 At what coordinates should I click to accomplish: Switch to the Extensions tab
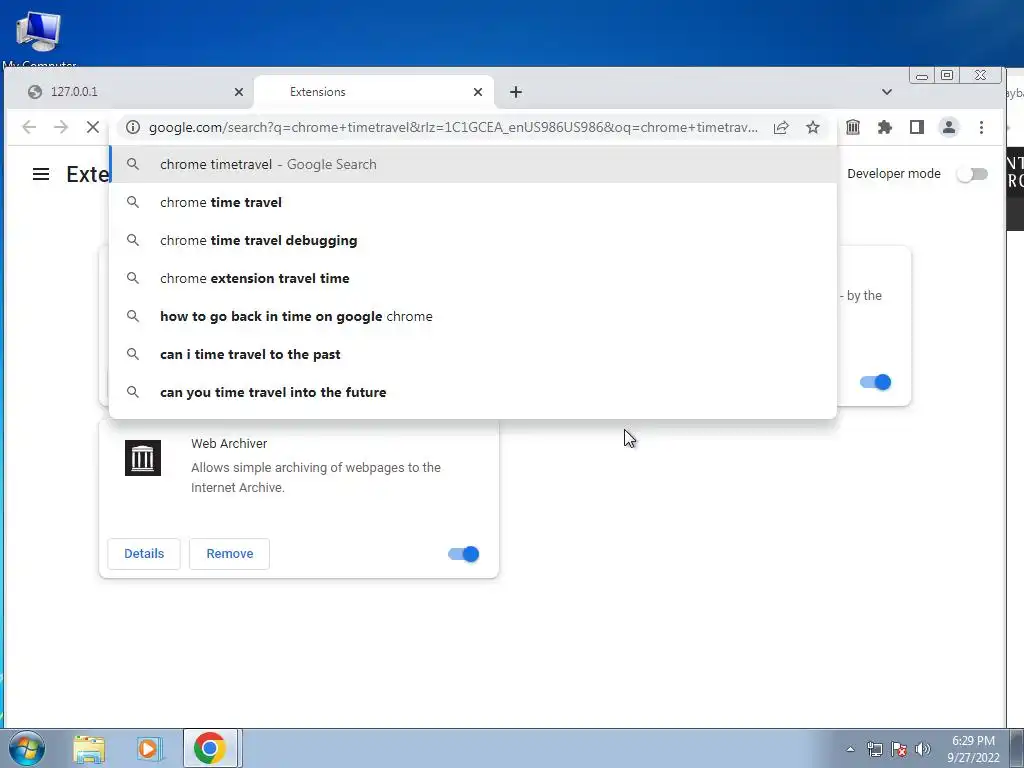tap(374, 92)
